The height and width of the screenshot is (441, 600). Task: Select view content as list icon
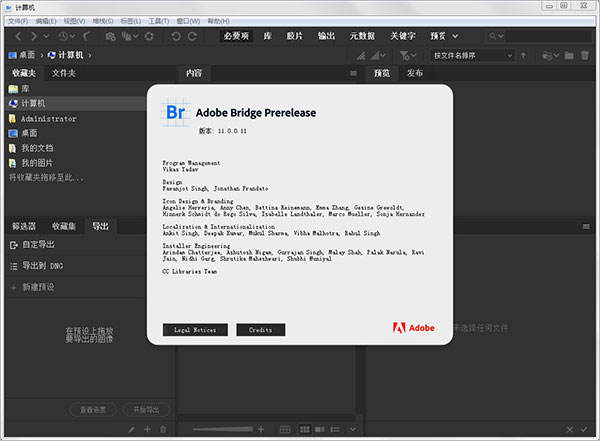point(335,430)
